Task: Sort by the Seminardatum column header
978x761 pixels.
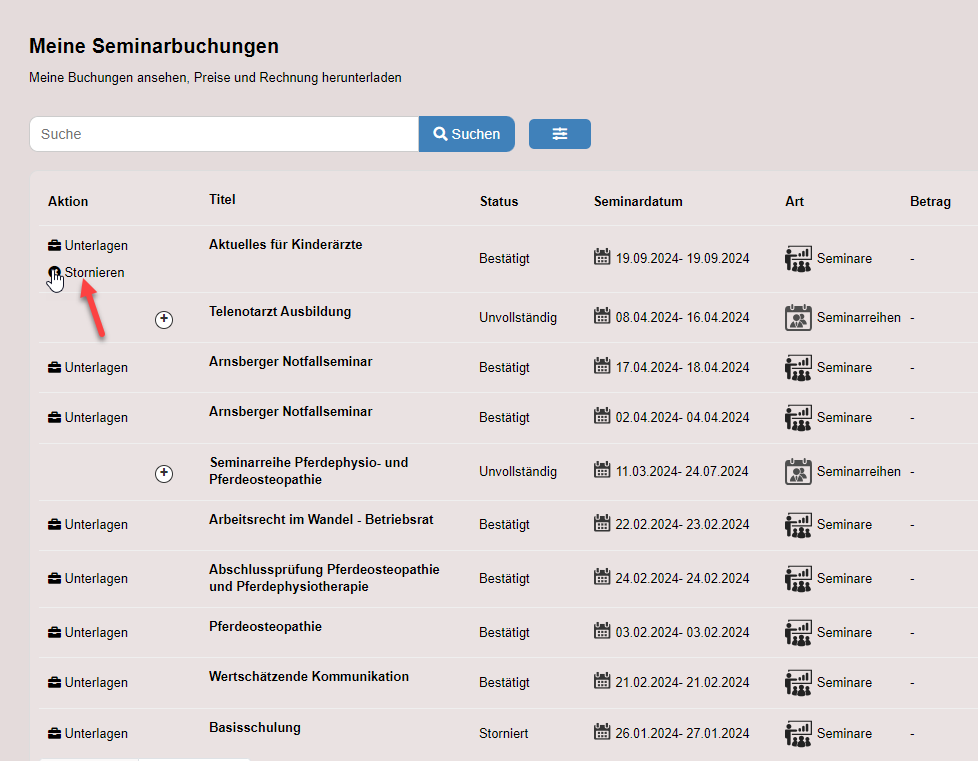Action: (638, 201)
